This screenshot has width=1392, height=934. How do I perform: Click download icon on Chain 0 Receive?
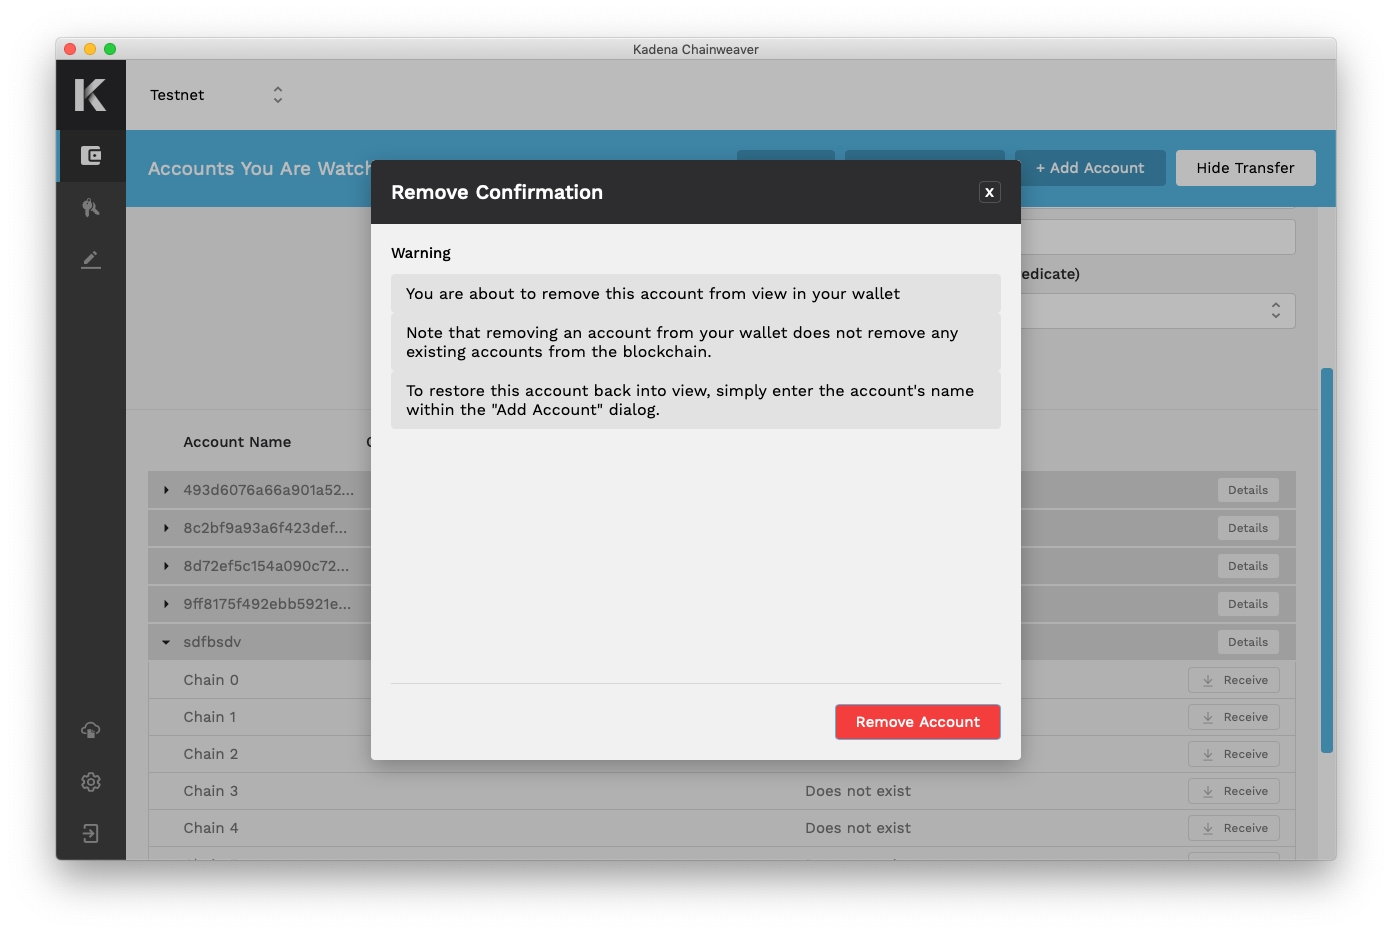point(1208,680)
